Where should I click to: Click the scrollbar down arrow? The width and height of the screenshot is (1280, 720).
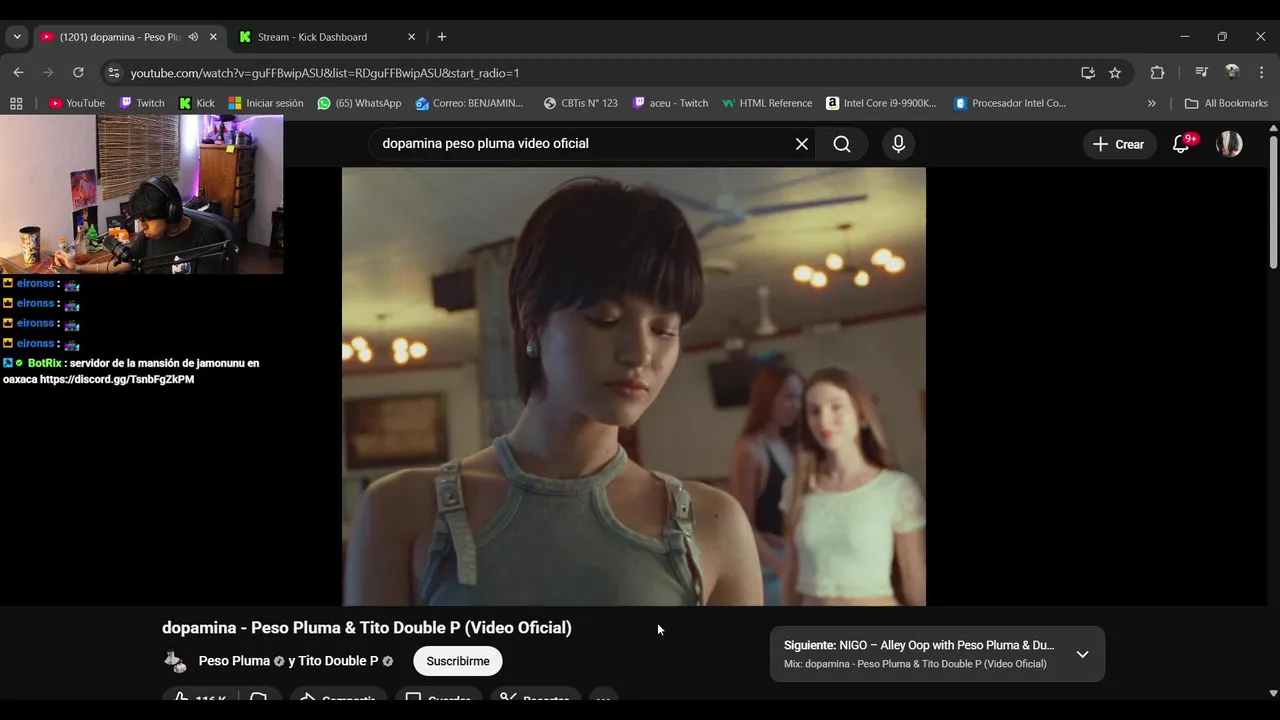(x=1273, y=693)
